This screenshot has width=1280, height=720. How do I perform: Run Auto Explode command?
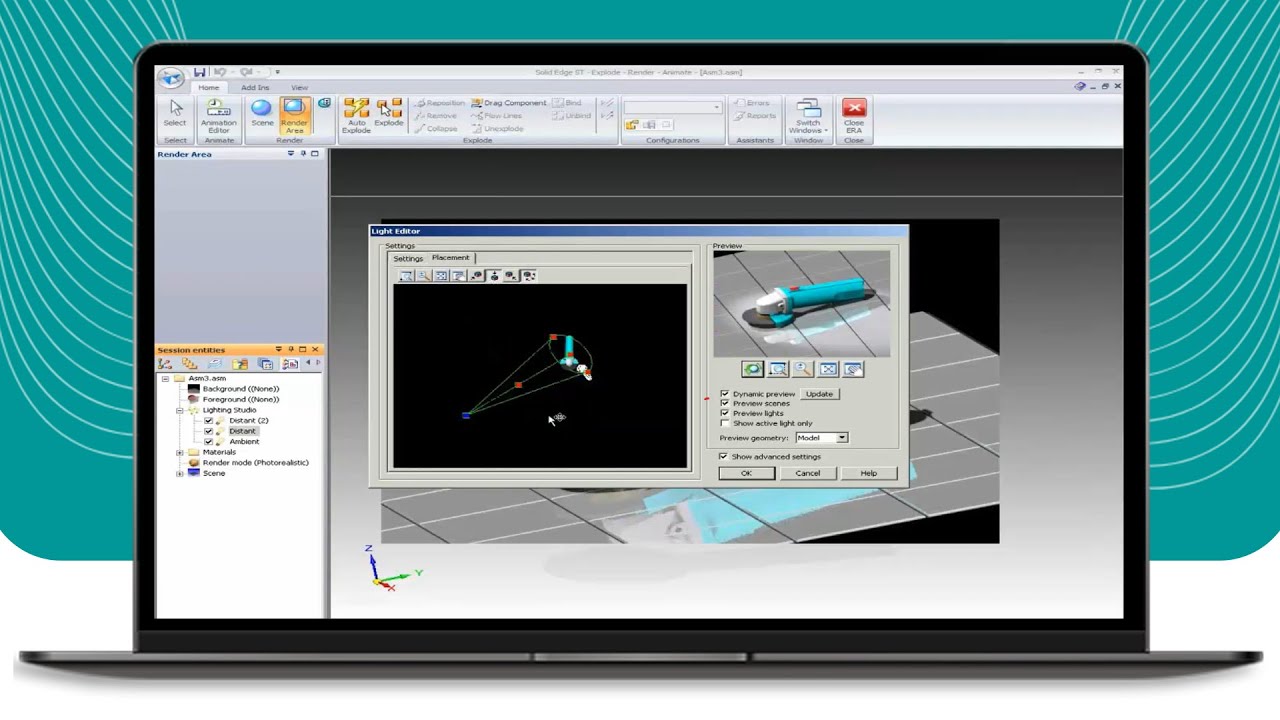(356, 116)
